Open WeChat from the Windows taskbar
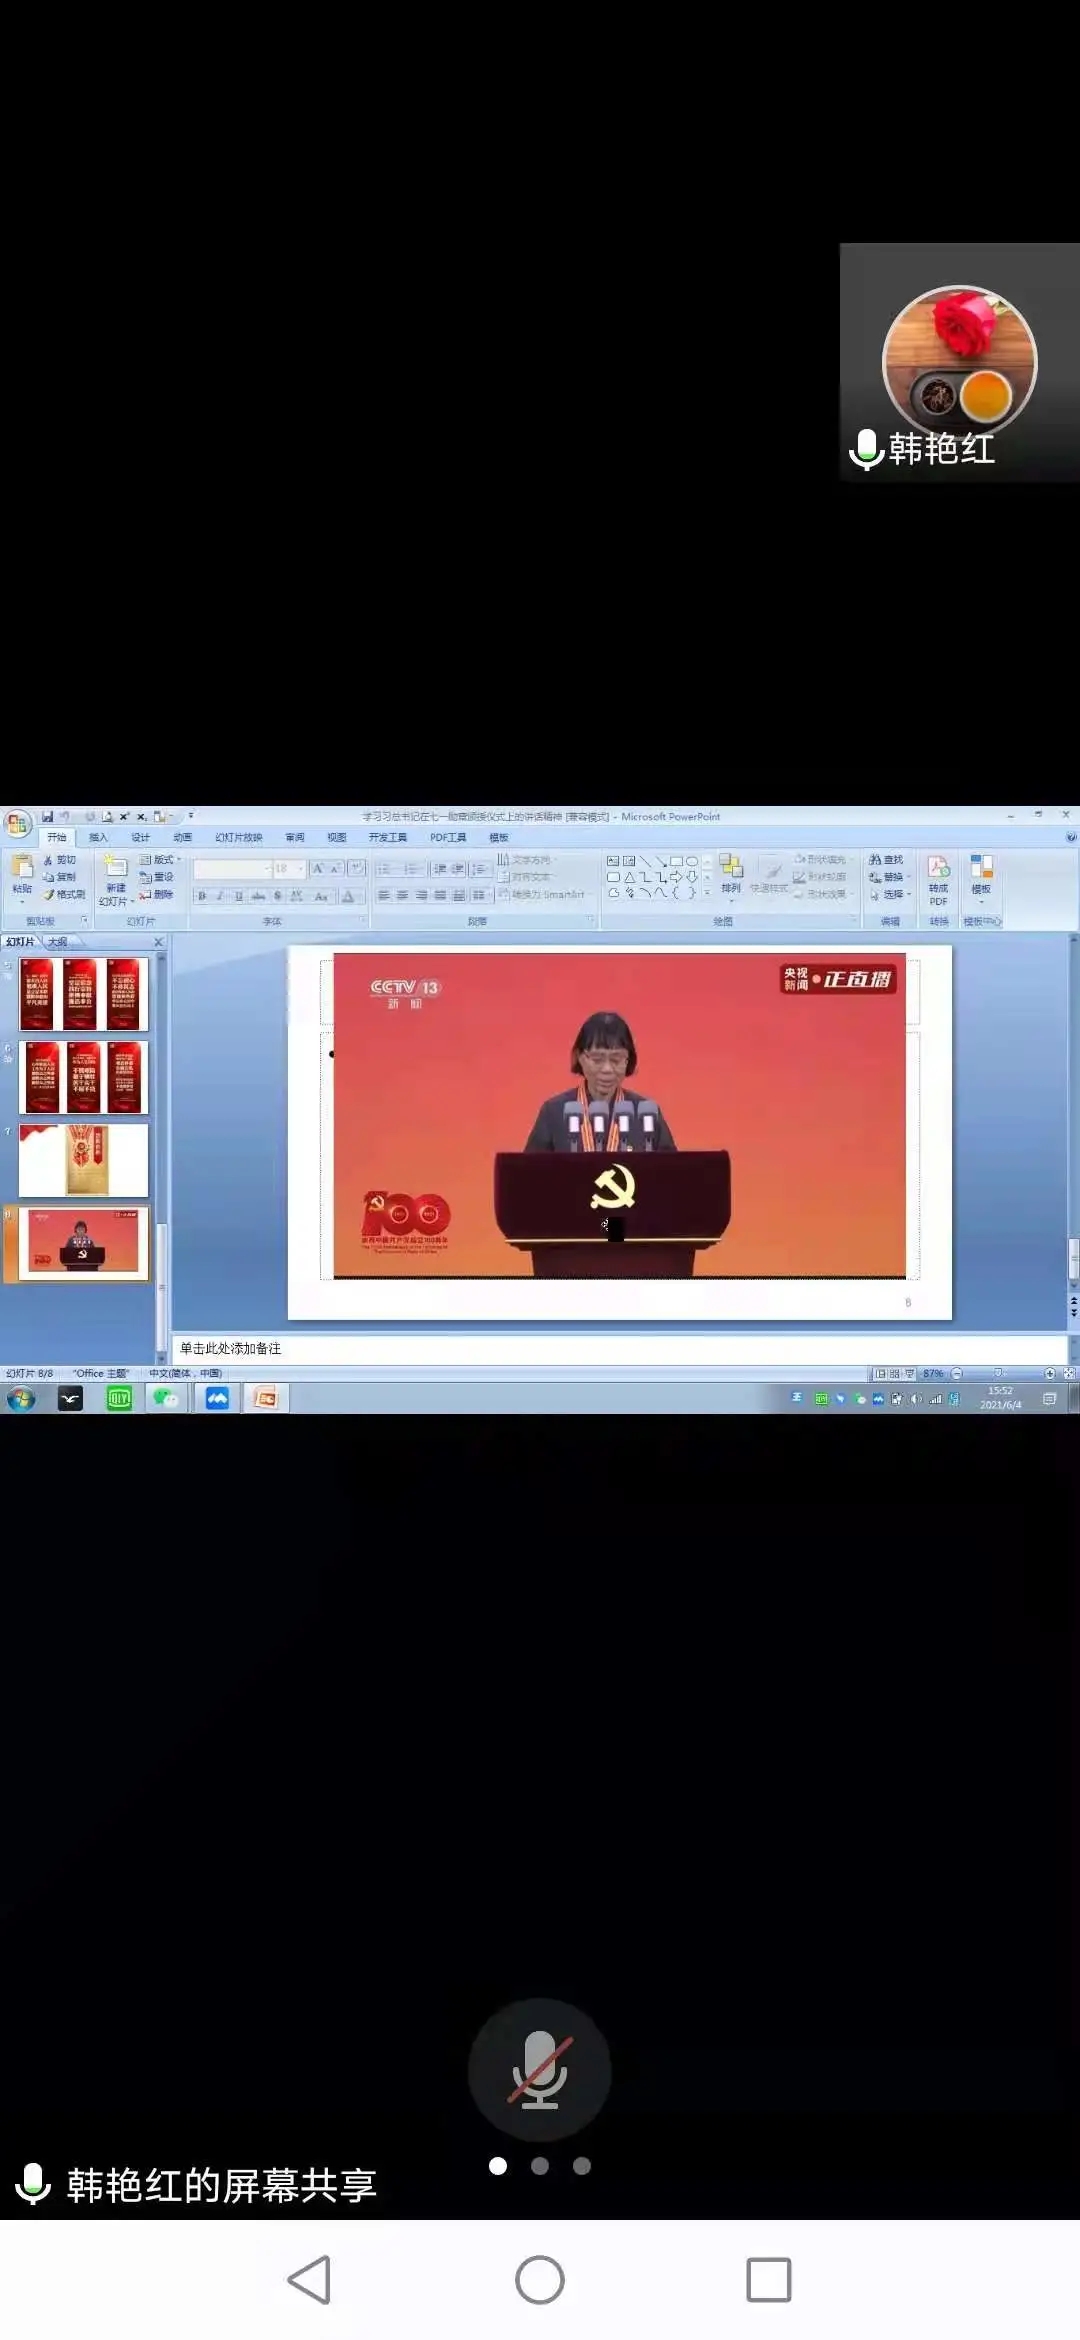 pos(166,1398)
